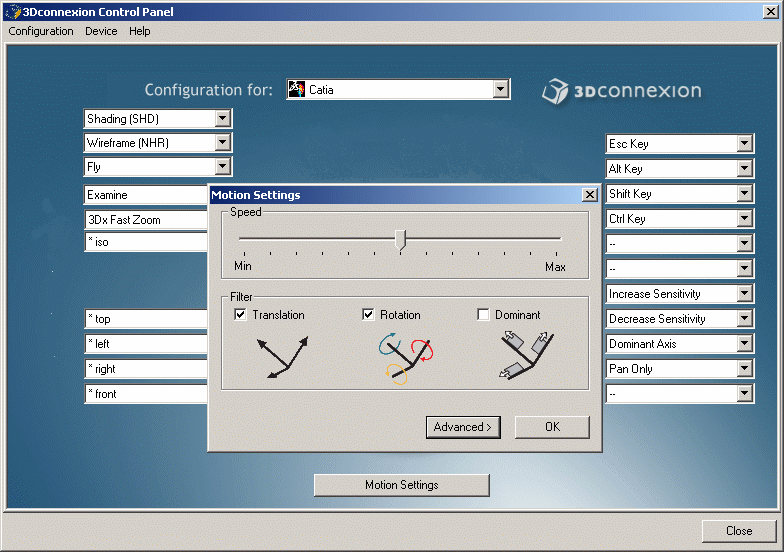Open the Device menu
The height and width of the screenshot is (552, 784).
pos(101,31)
